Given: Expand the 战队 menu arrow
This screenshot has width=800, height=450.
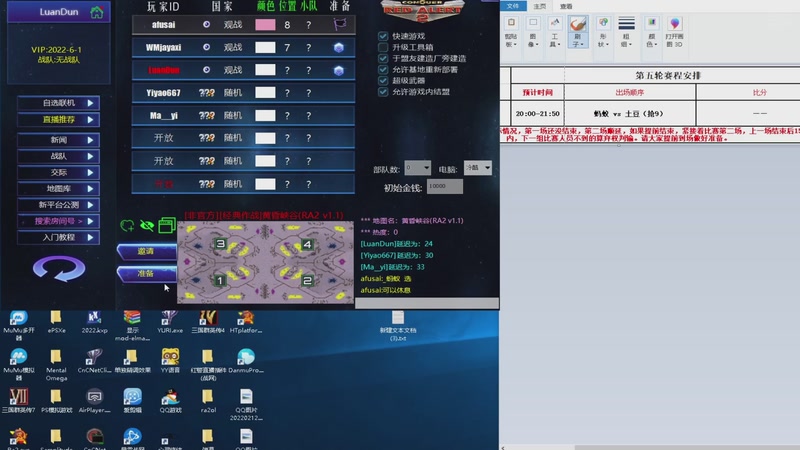Looking at the screenshot, I should [90, 156].
